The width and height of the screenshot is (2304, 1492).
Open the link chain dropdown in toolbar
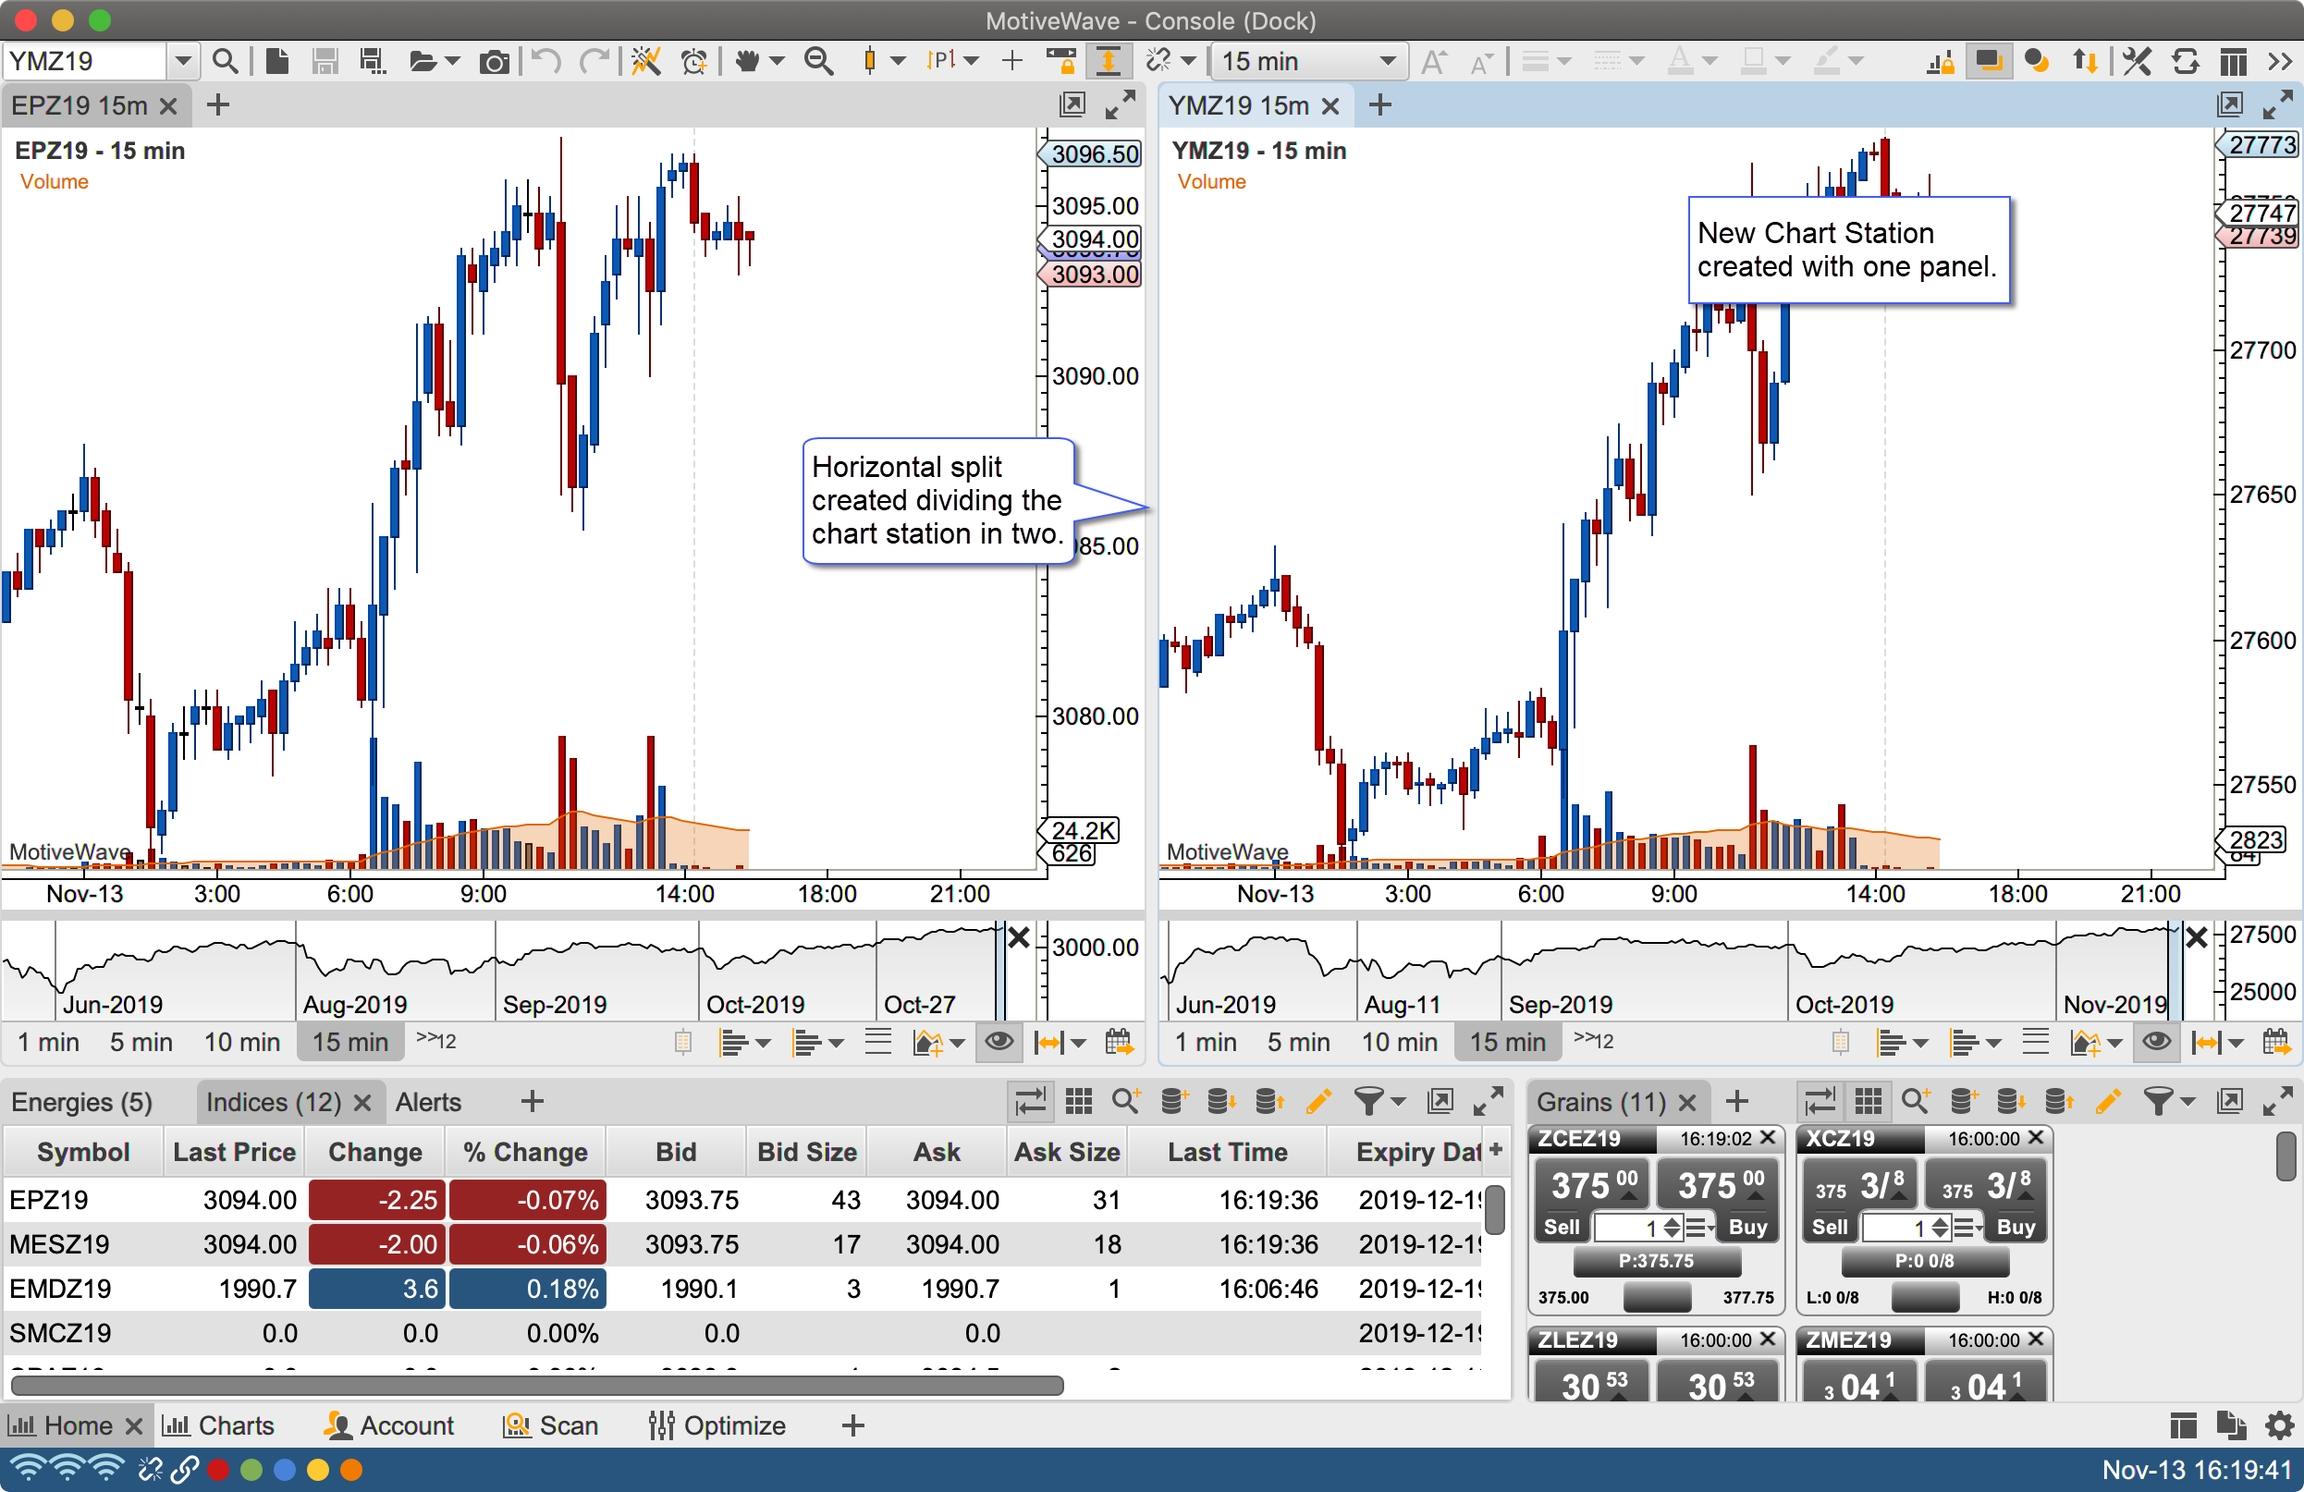coord(1188,61)
